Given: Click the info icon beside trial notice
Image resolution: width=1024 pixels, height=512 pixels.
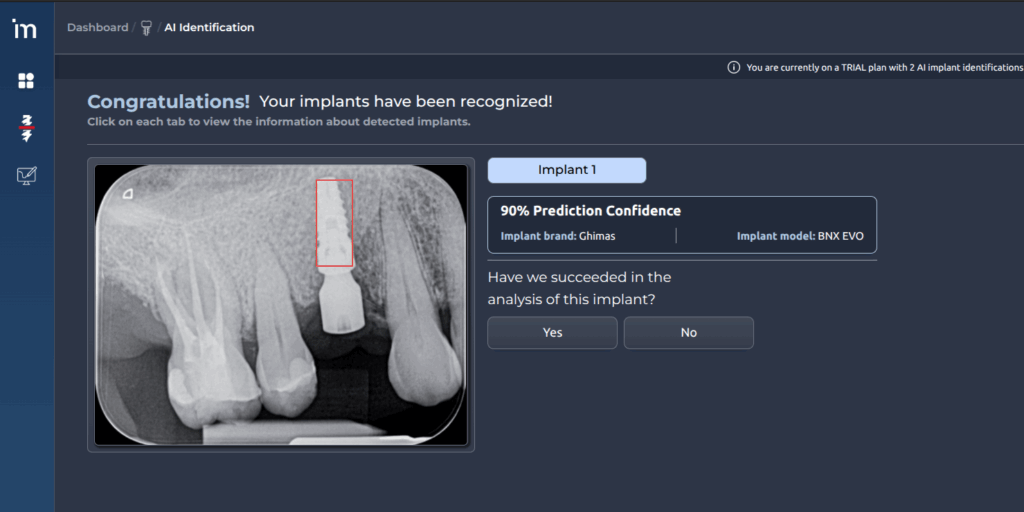Looking at the screenshot, I should 734,67.
